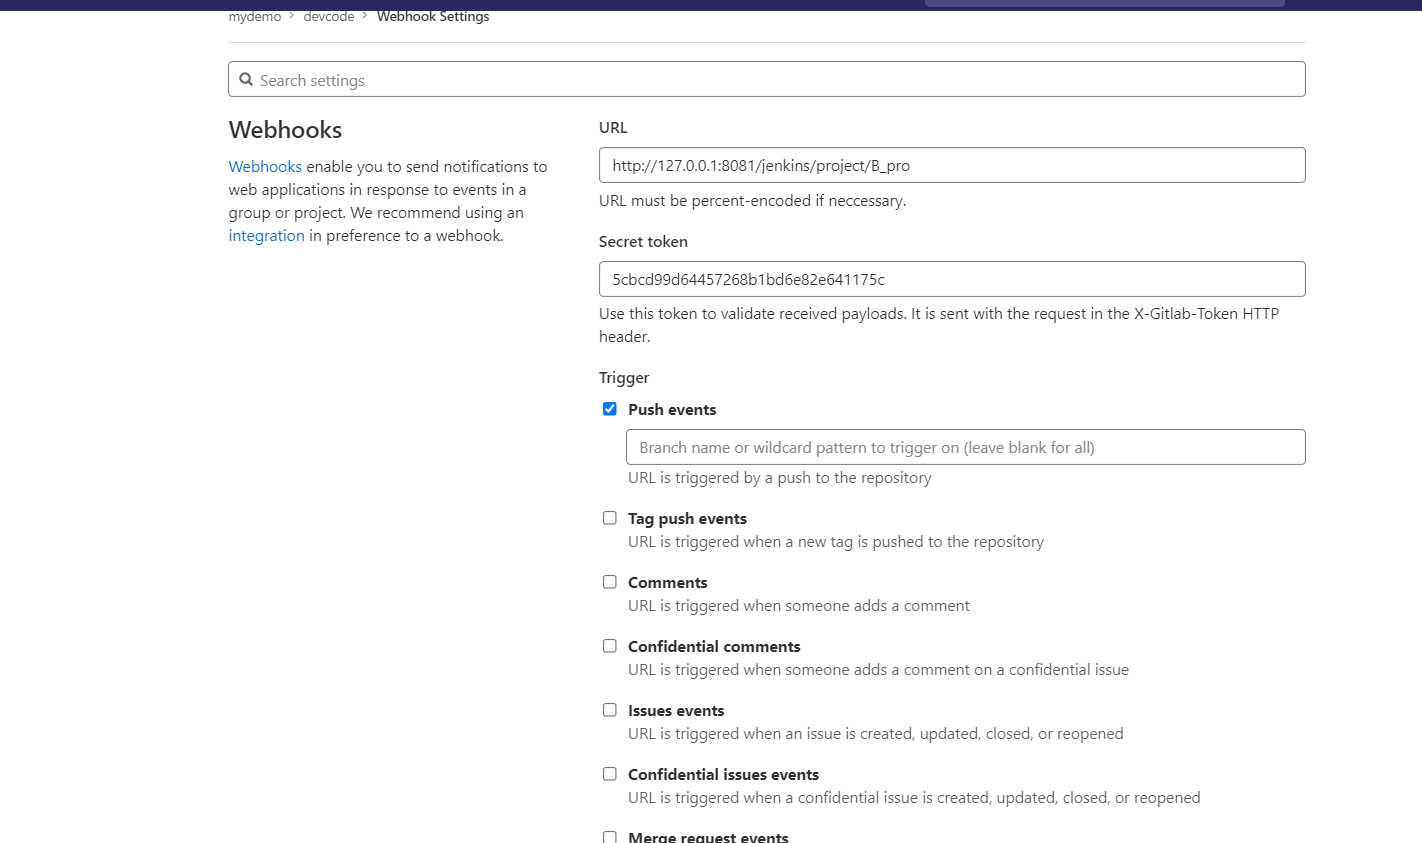Click the magnifier icon in Search settings
The height and width of the screenshot is (843, 1422).
(246, 79)
